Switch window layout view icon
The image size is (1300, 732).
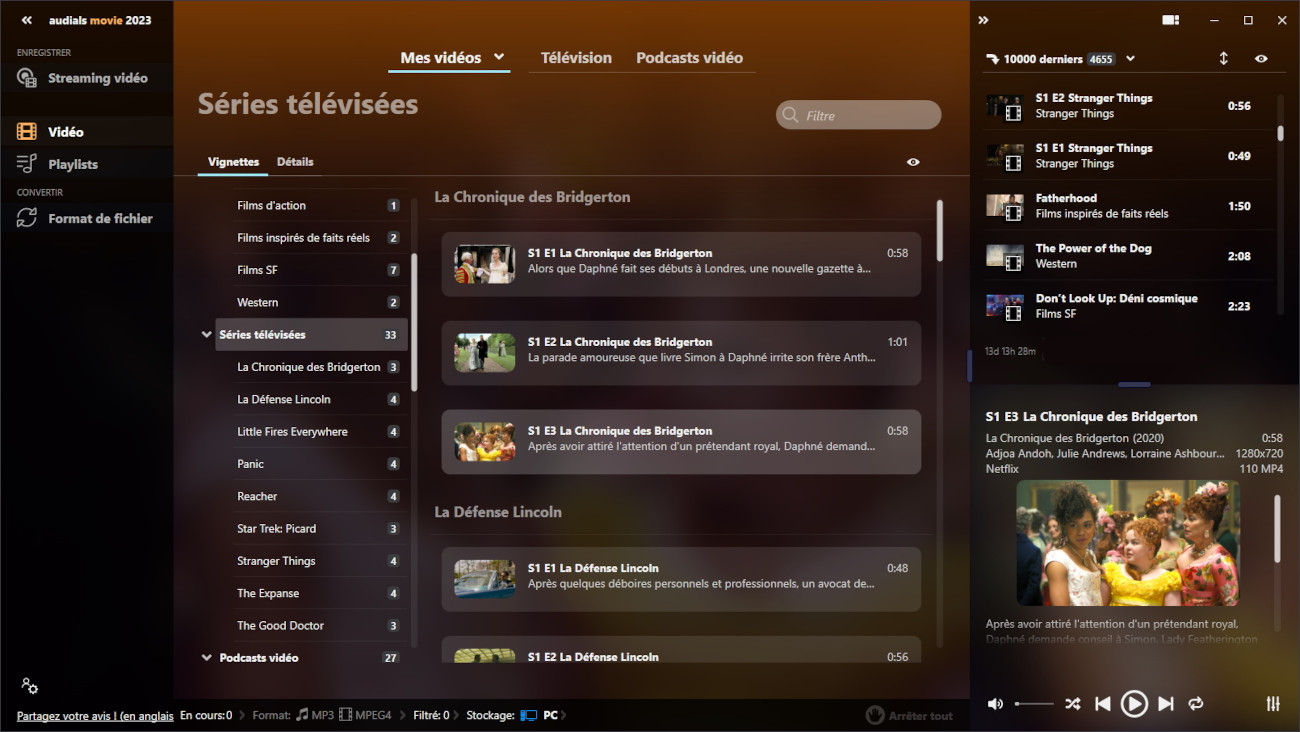click(x=1171, y=20)
